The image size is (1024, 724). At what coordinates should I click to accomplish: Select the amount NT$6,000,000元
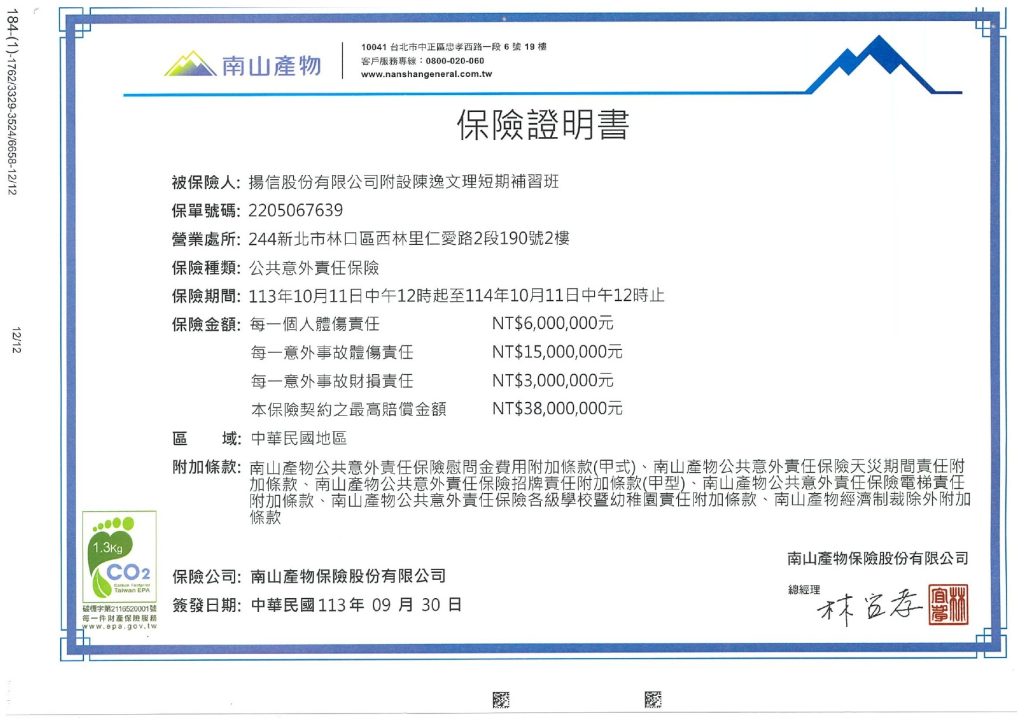pos(552,323)
